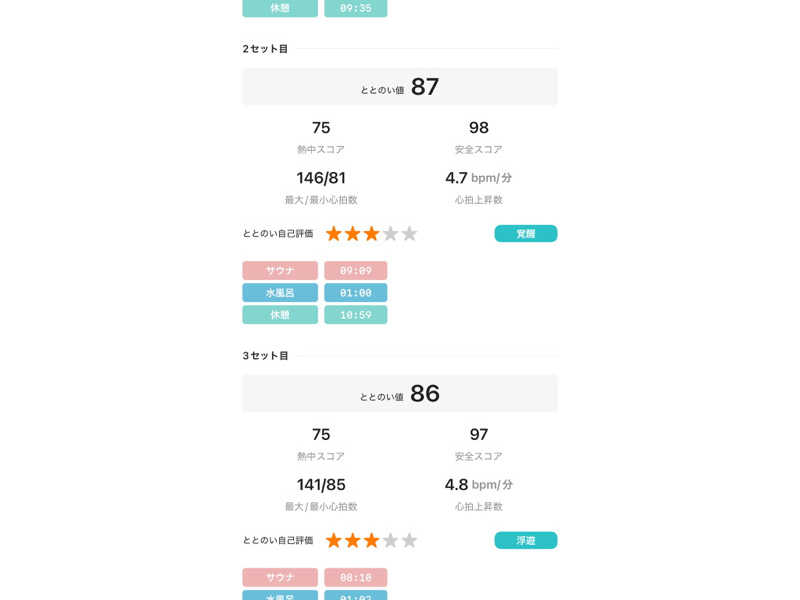Select the 水風呂 tag with time 01:00
Image resolution: width=800 pixels, height=600 pixels.
tap(280, 292)
